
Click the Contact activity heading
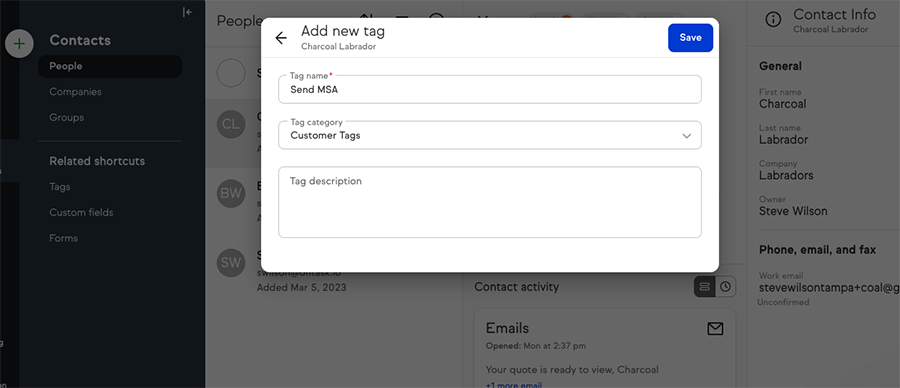click(516, 287)
